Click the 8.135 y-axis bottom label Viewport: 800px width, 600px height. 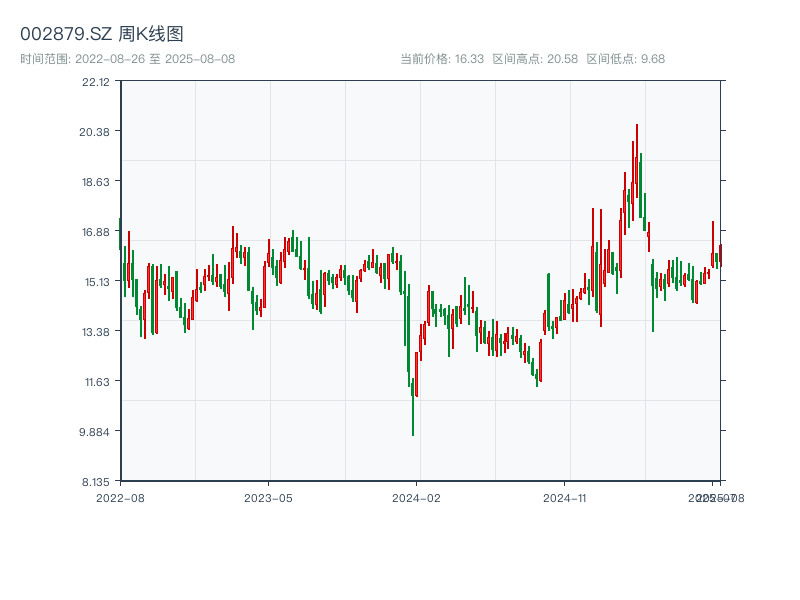click(96, 482)
